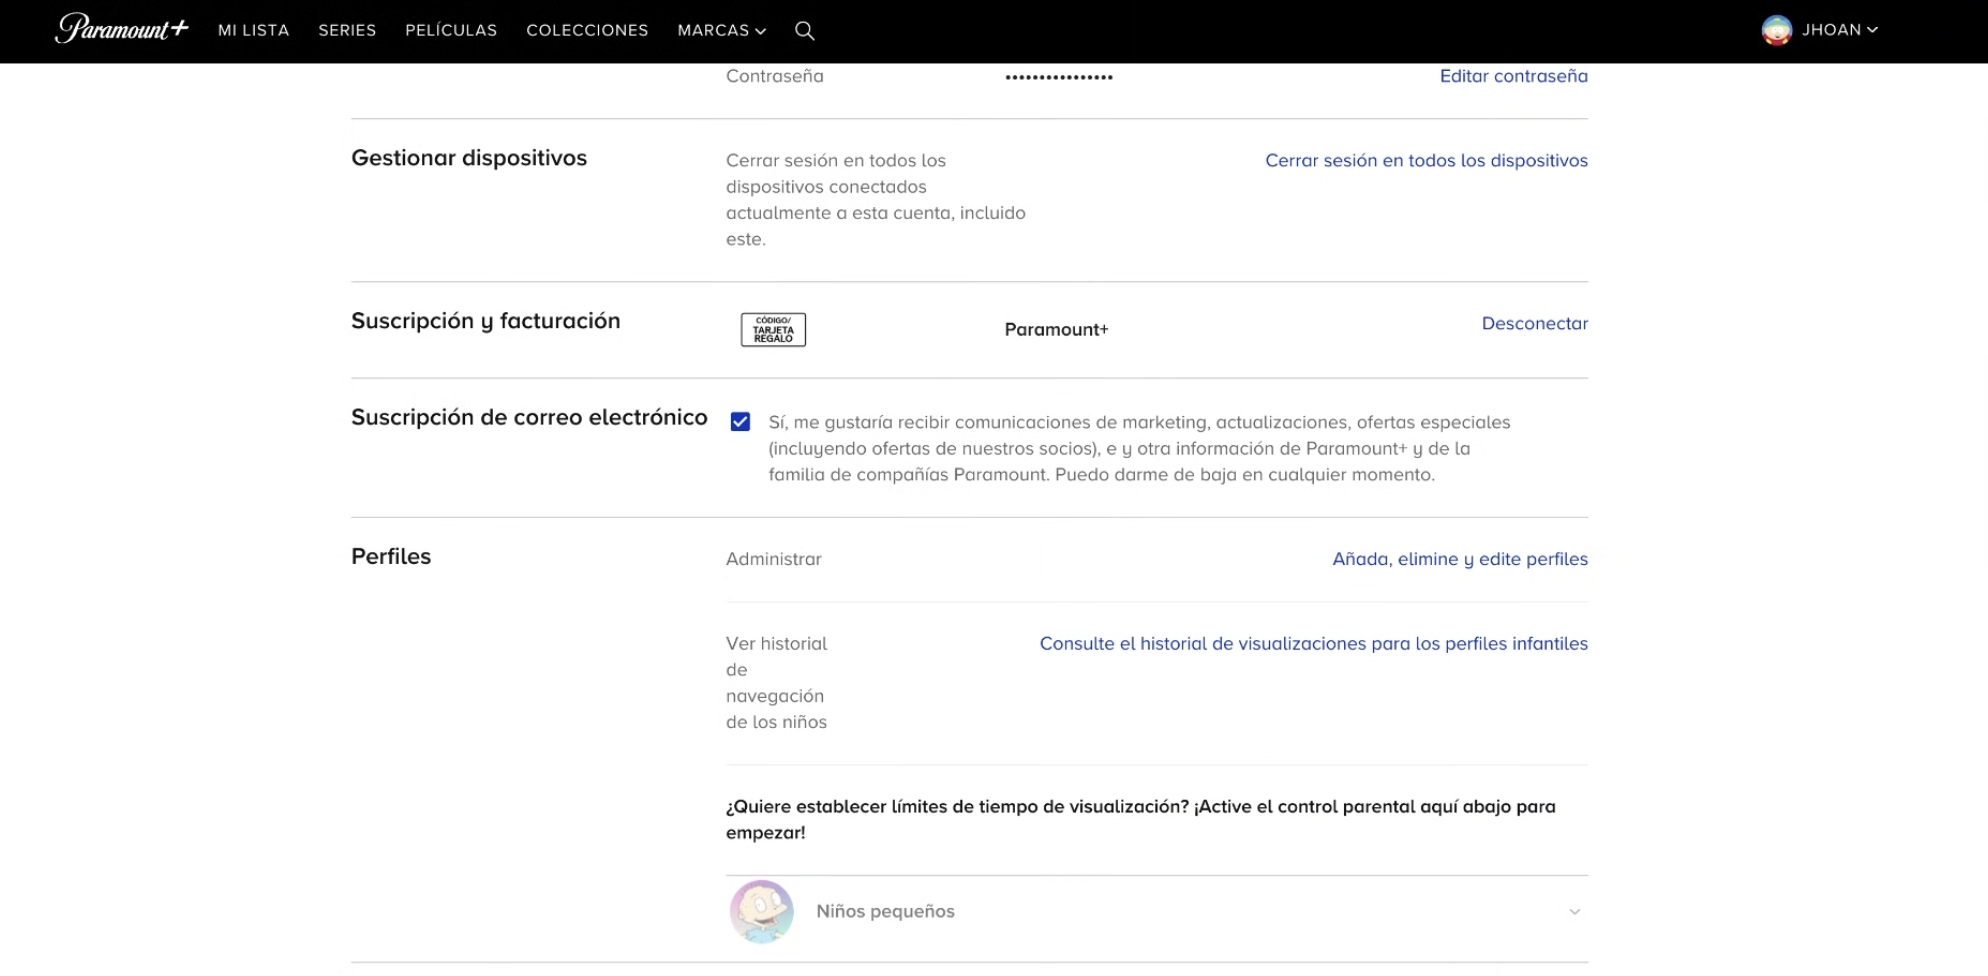Open the search magnifier icon
The image size is (1988, 976).
point(804,31)
